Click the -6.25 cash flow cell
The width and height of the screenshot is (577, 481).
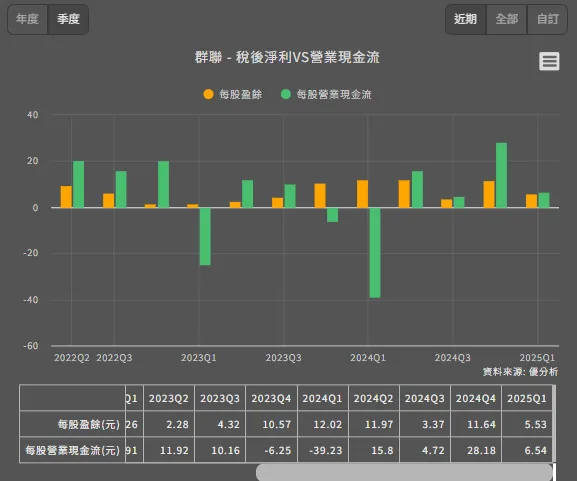click(x=271, y=450)
